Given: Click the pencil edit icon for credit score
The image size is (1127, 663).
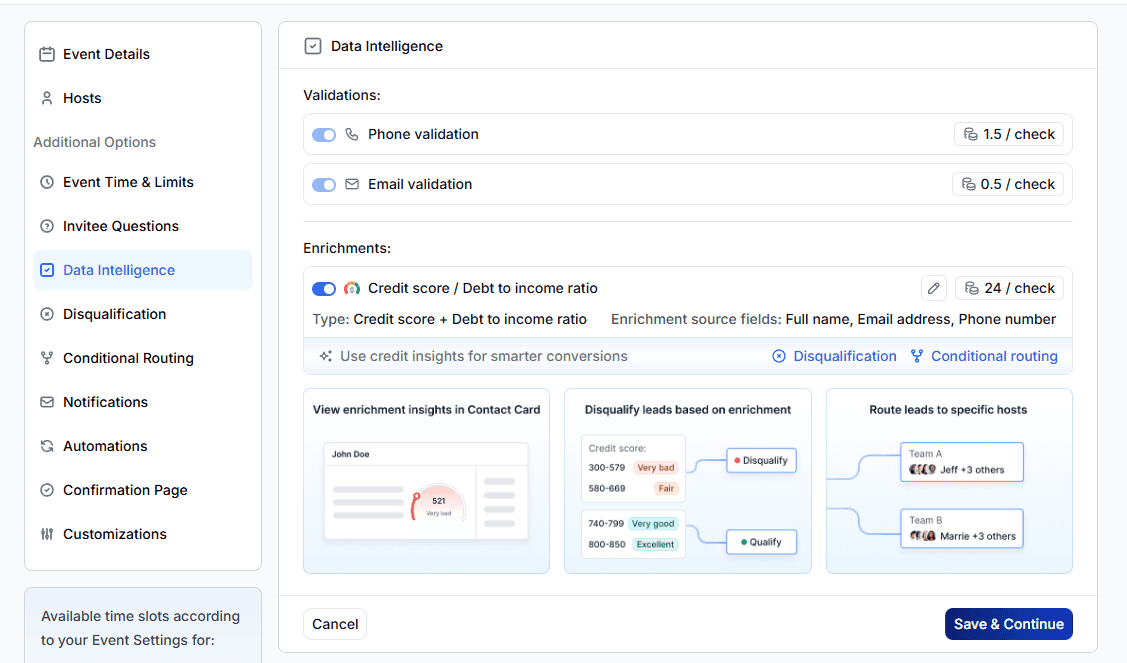Looking at the screenshot, I should [x=933, y=288].
